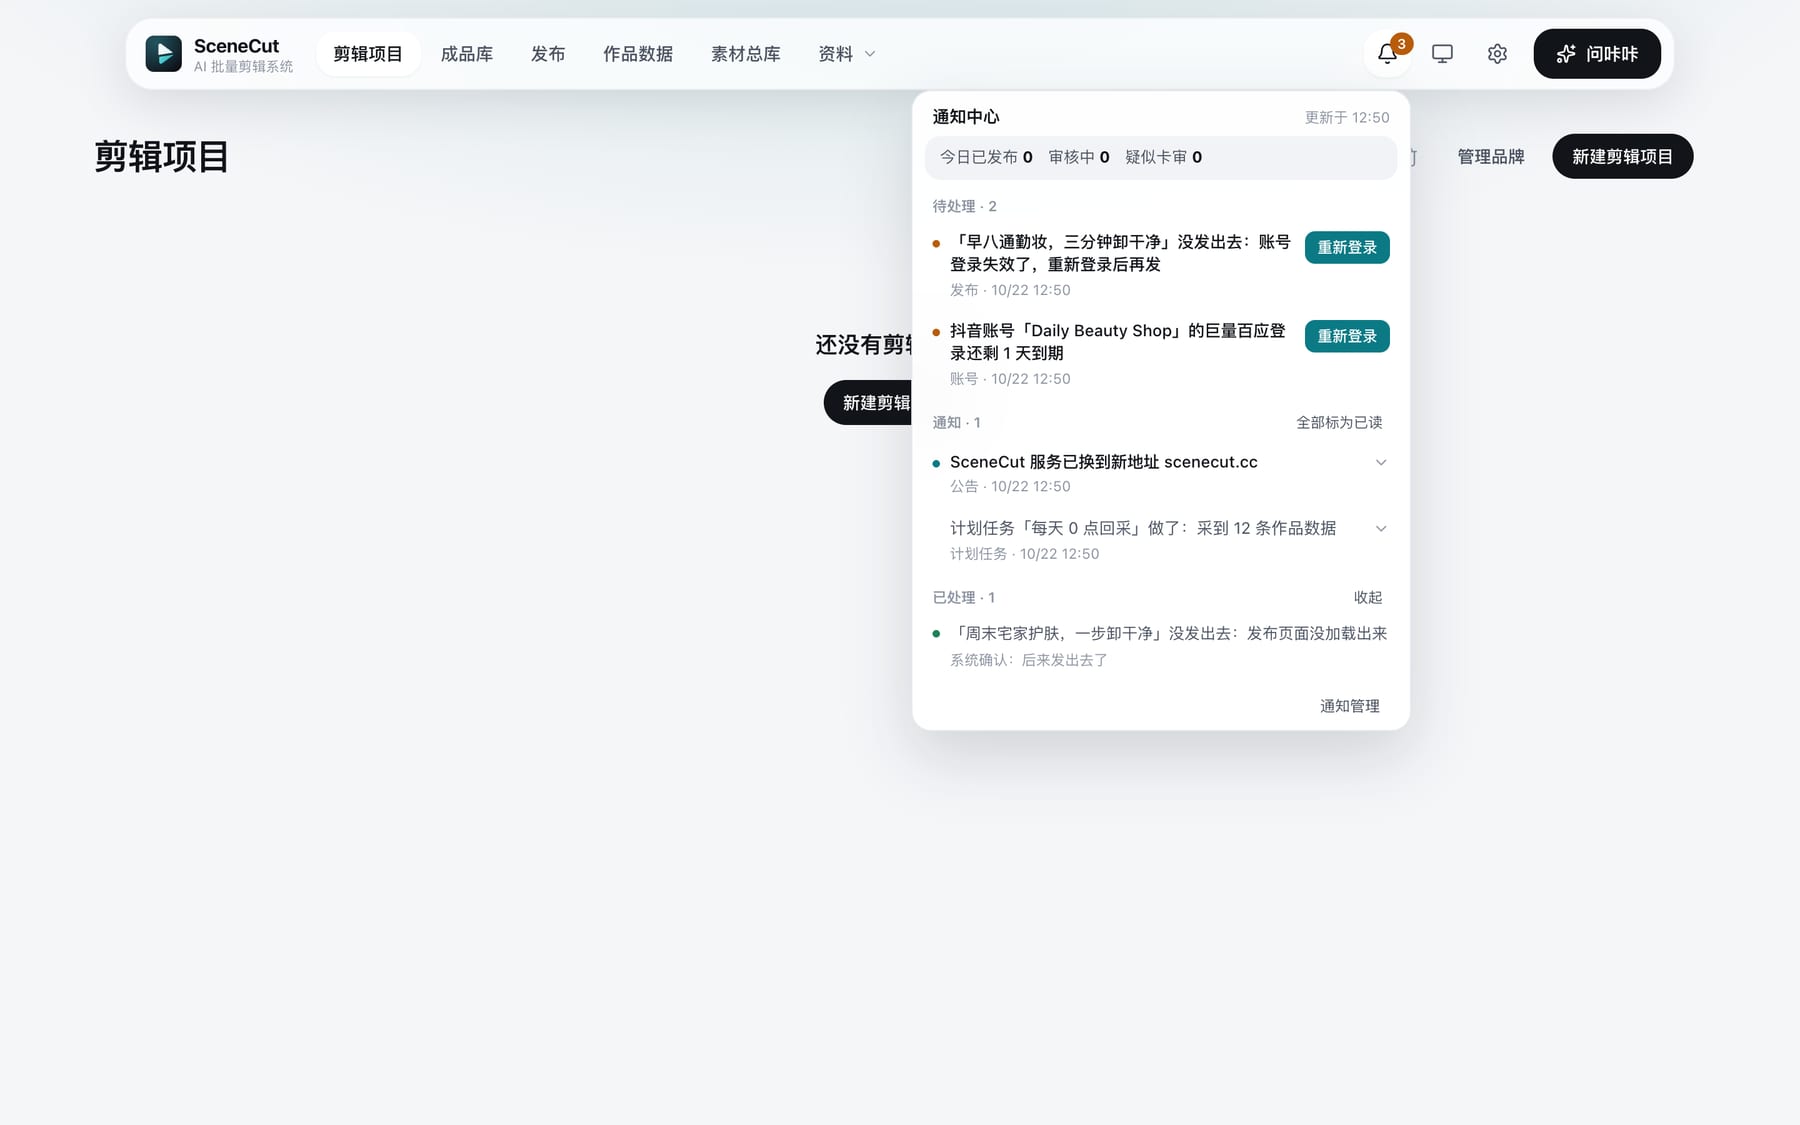Open 通知管理 link

coord(1349,706)
